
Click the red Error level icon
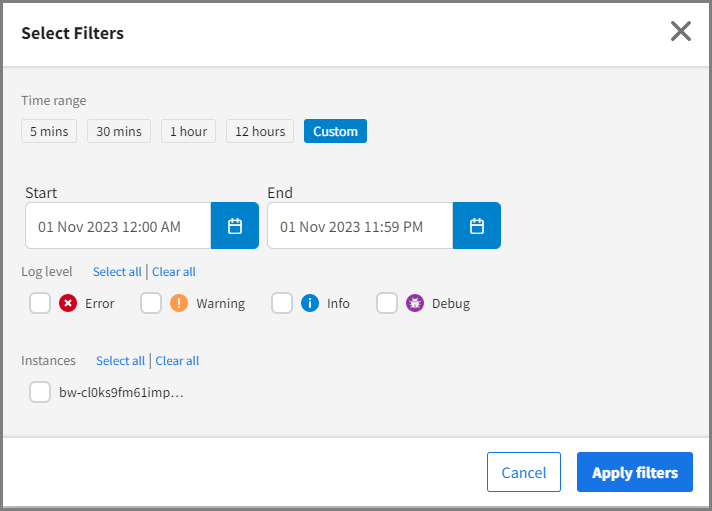coord(68,303)
